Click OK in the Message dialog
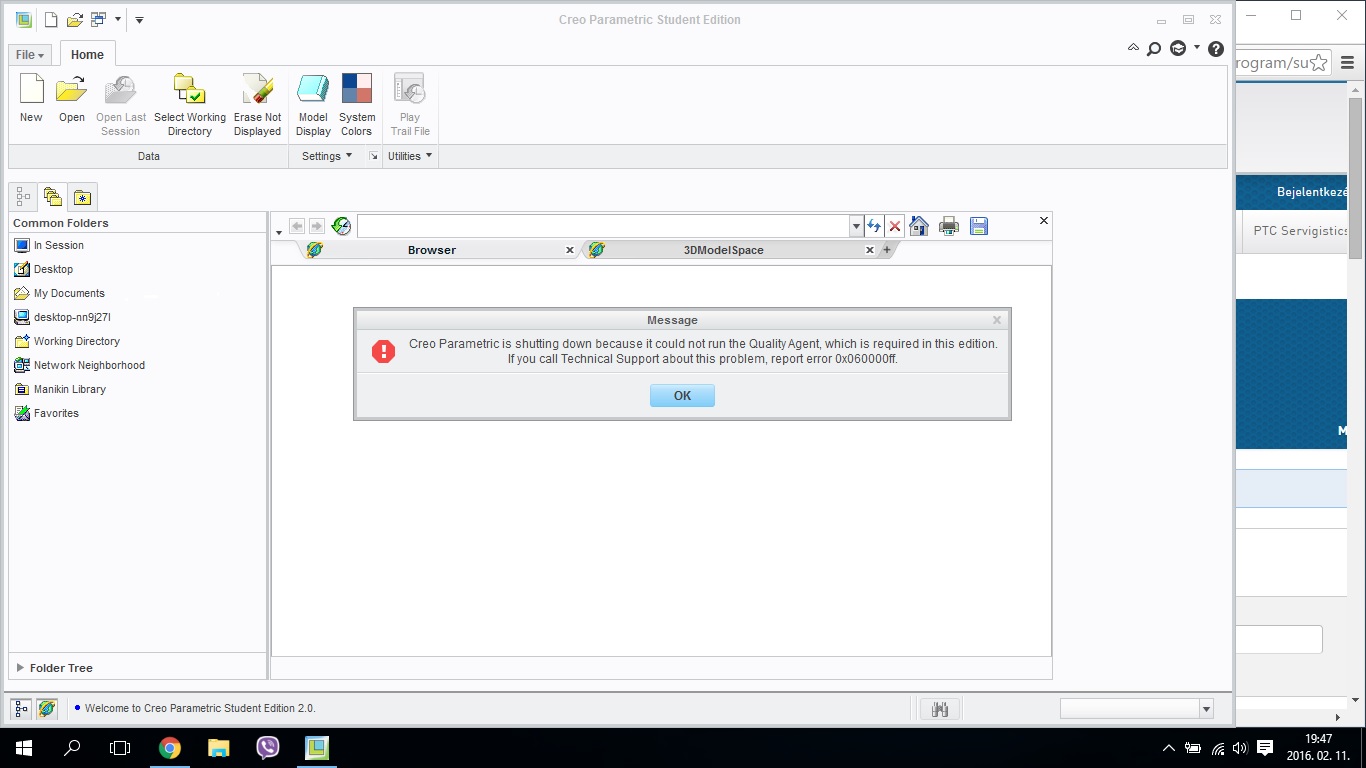The width and height of the screenshot is (1366, 768). (682, 396)
